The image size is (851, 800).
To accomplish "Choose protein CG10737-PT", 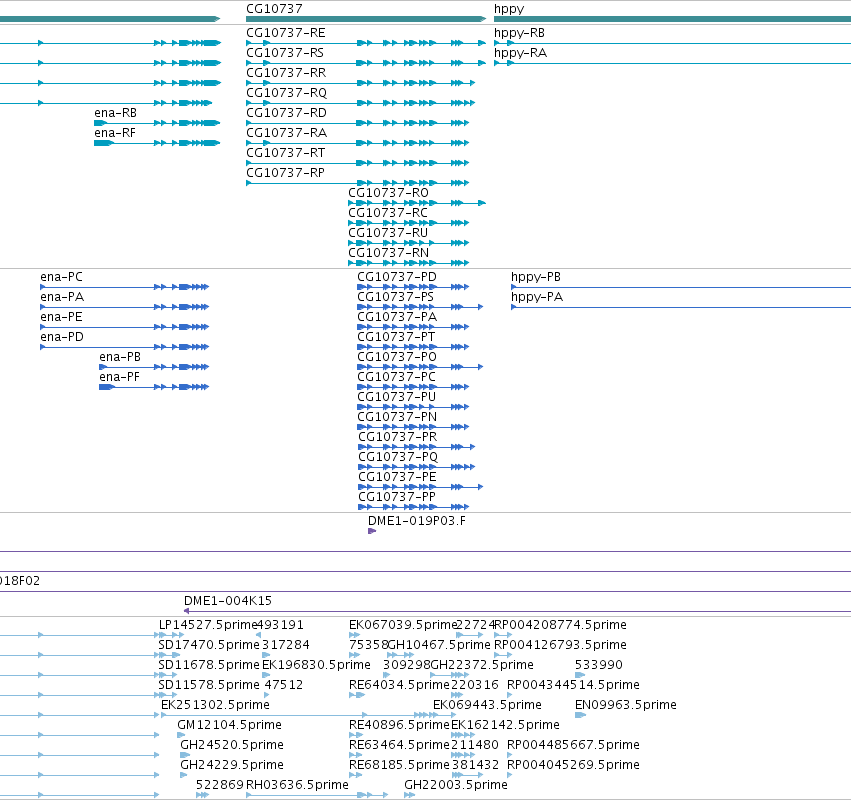I will point(396,337).
